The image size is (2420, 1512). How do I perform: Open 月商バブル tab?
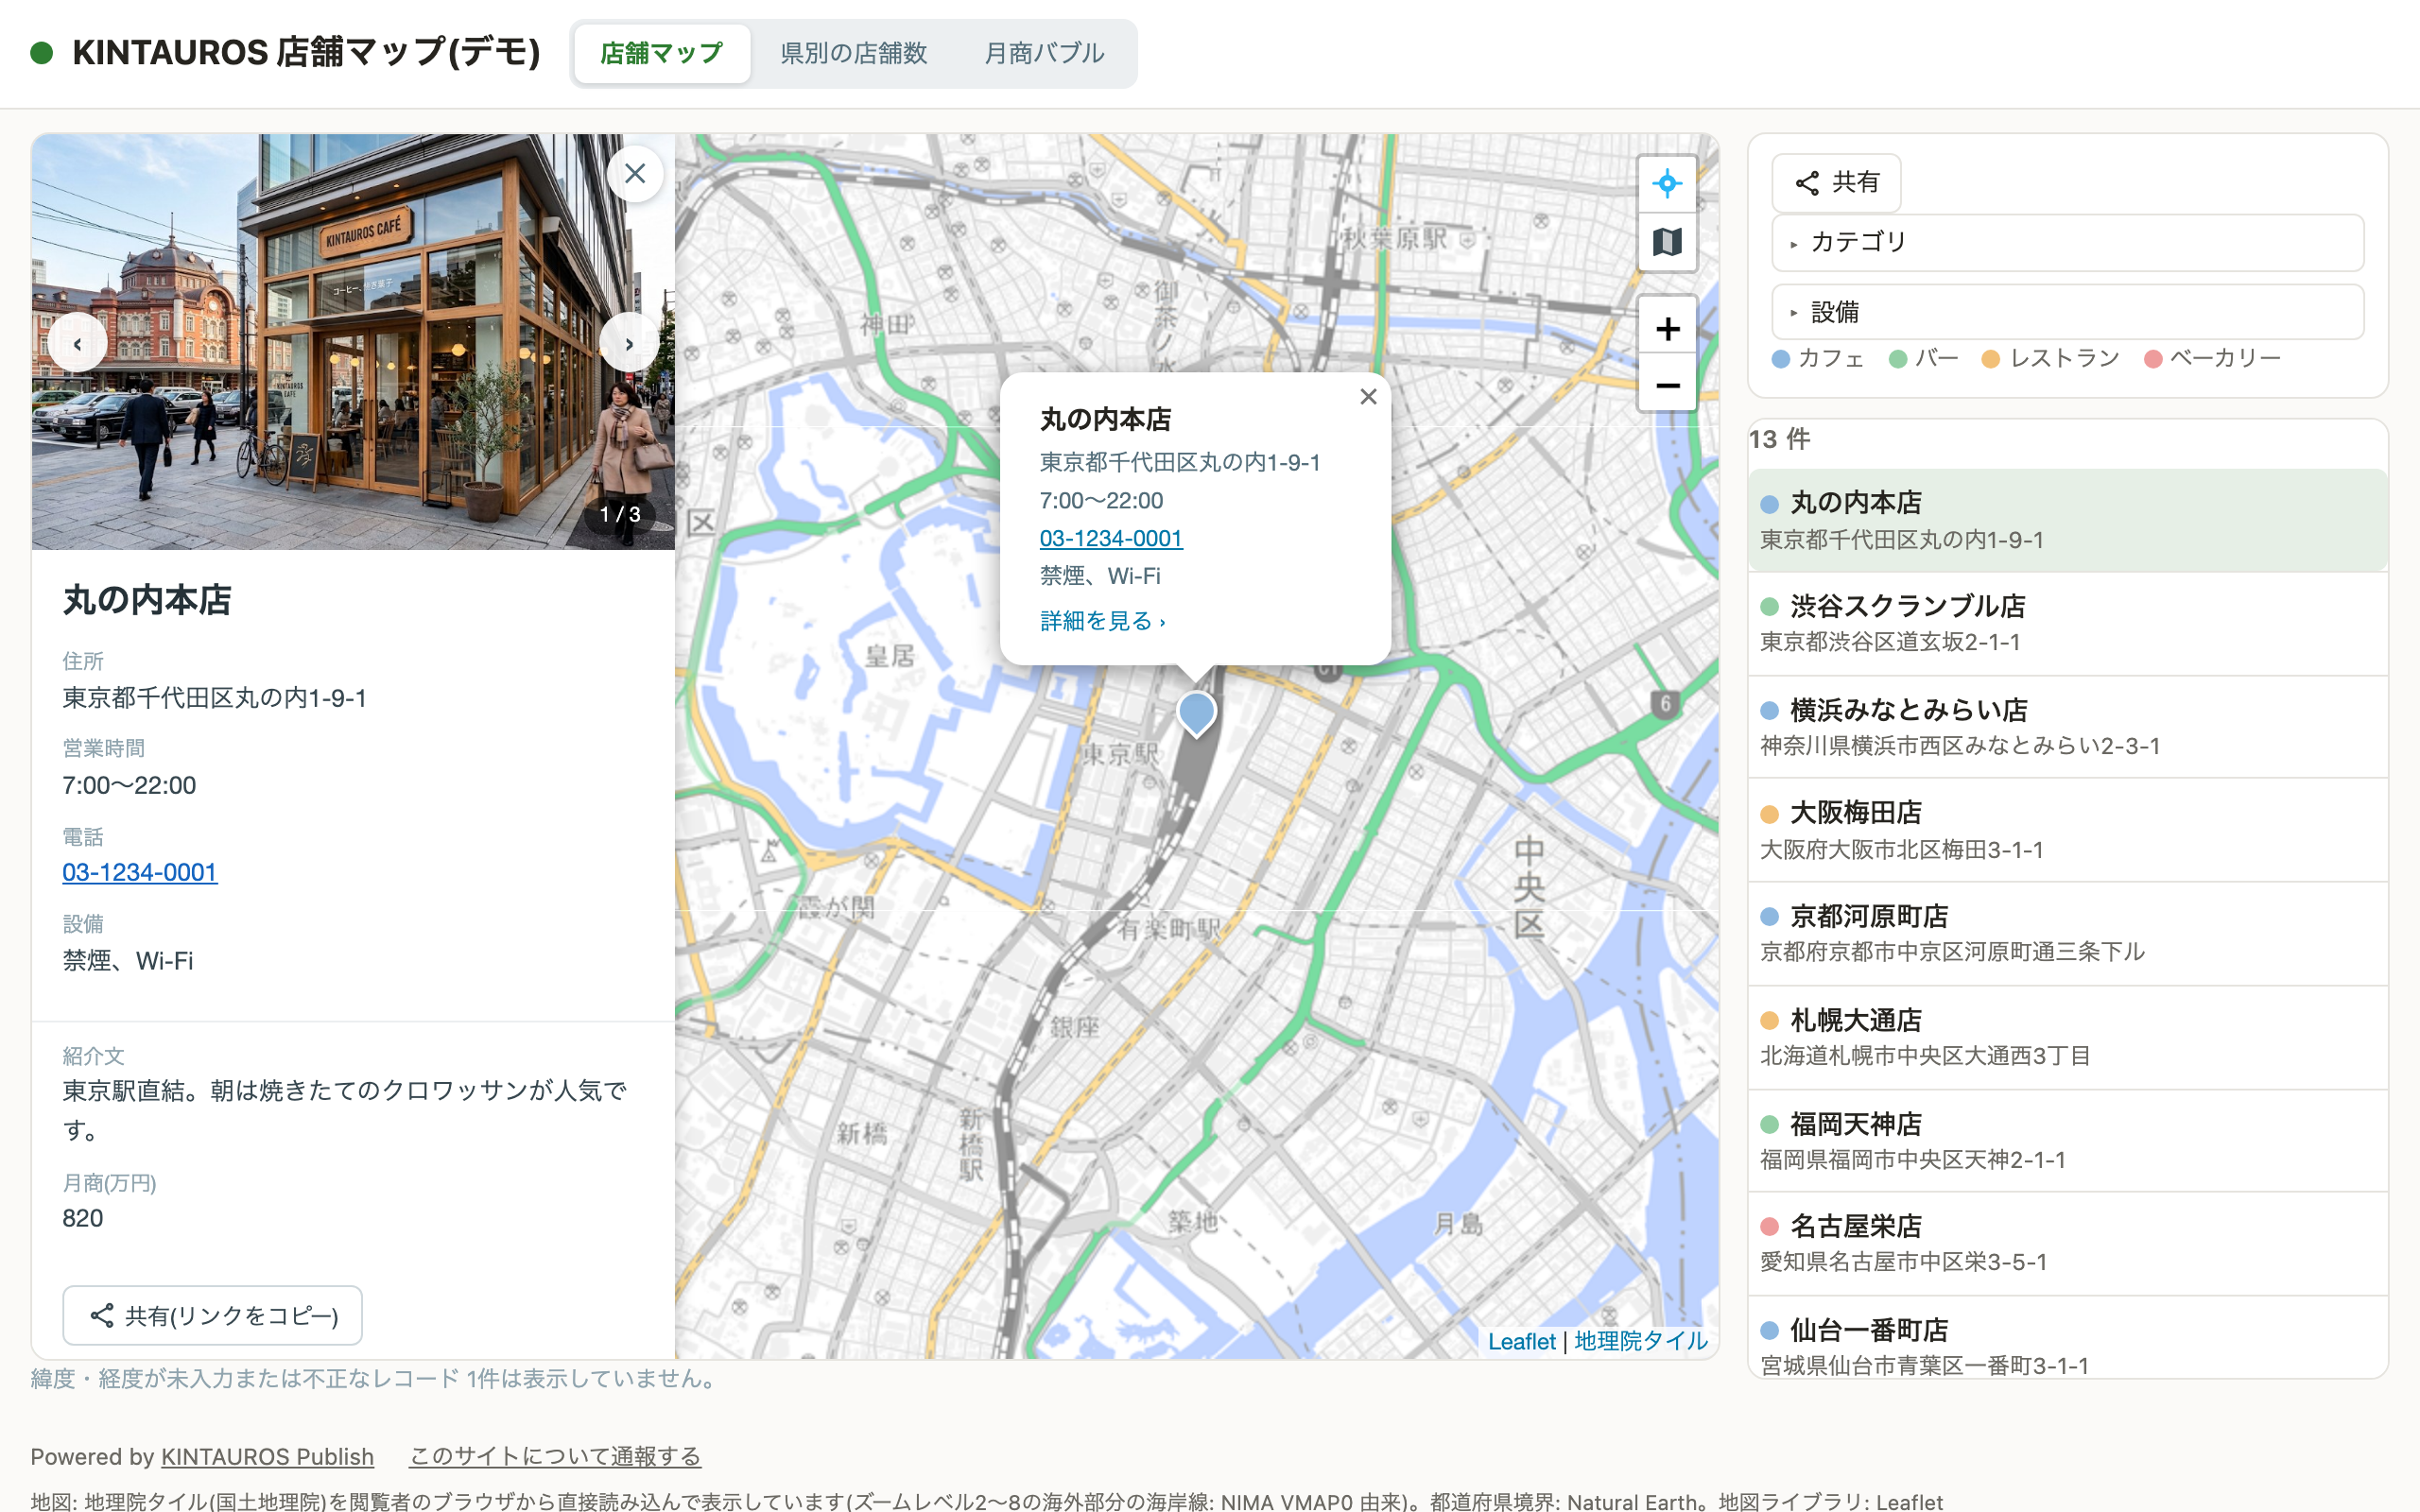pos(1043,53)
